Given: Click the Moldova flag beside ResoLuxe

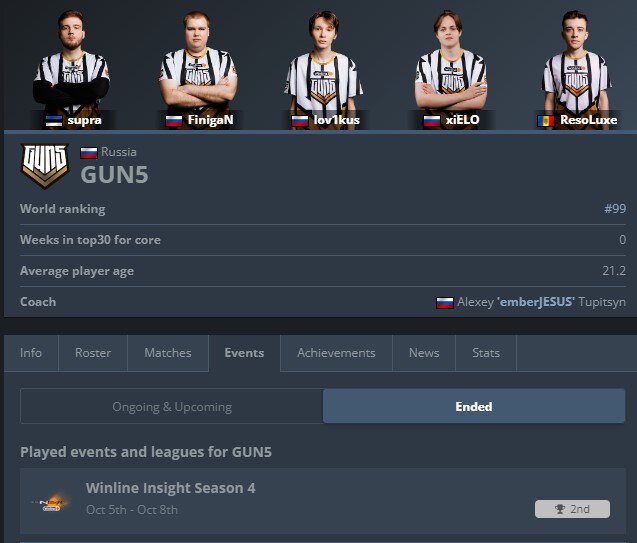Looking at the screenshot, I should click(x=546, y=121).
